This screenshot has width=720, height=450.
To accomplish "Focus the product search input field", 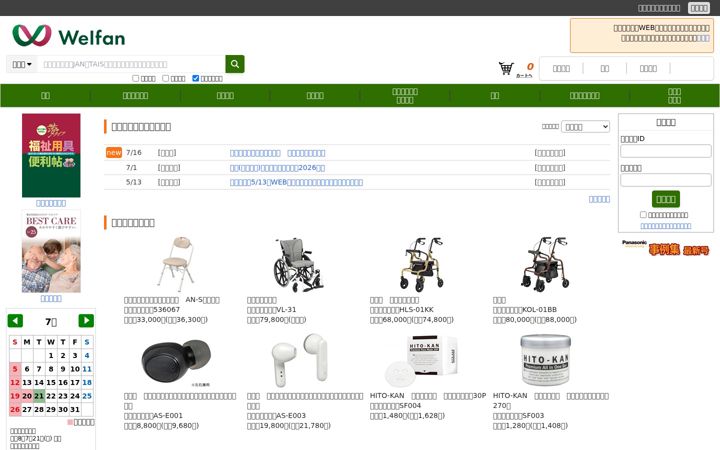I will tap(131, 64).
